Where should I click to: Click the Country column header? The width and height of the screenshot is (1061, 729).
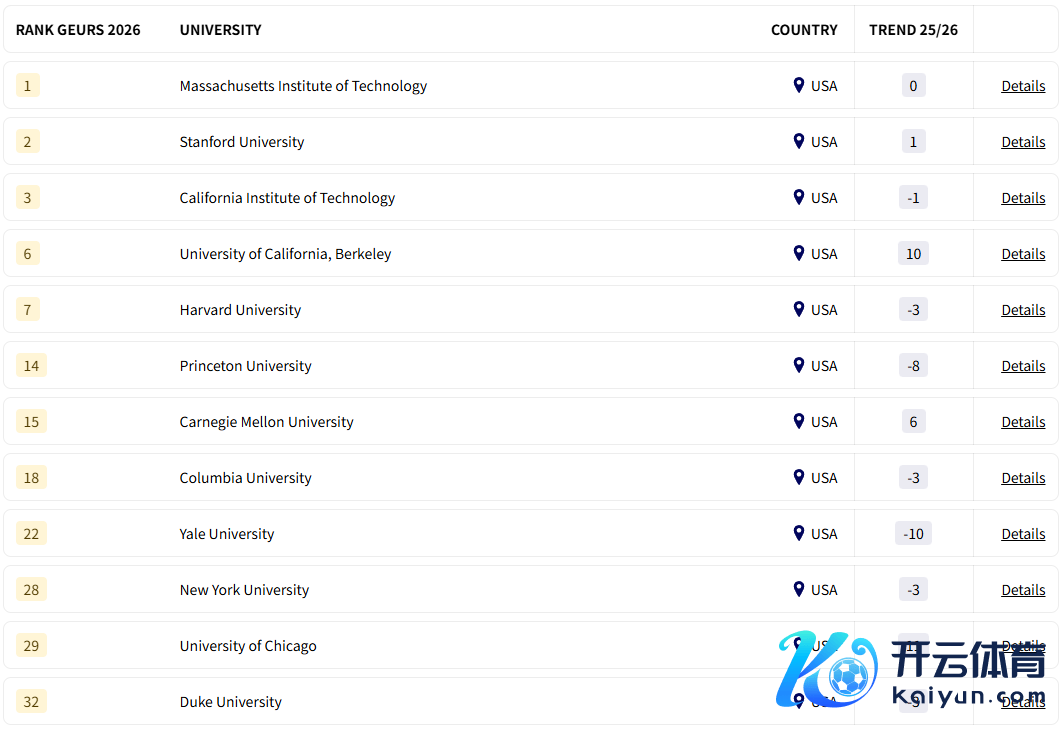click(x=804, y=30)
